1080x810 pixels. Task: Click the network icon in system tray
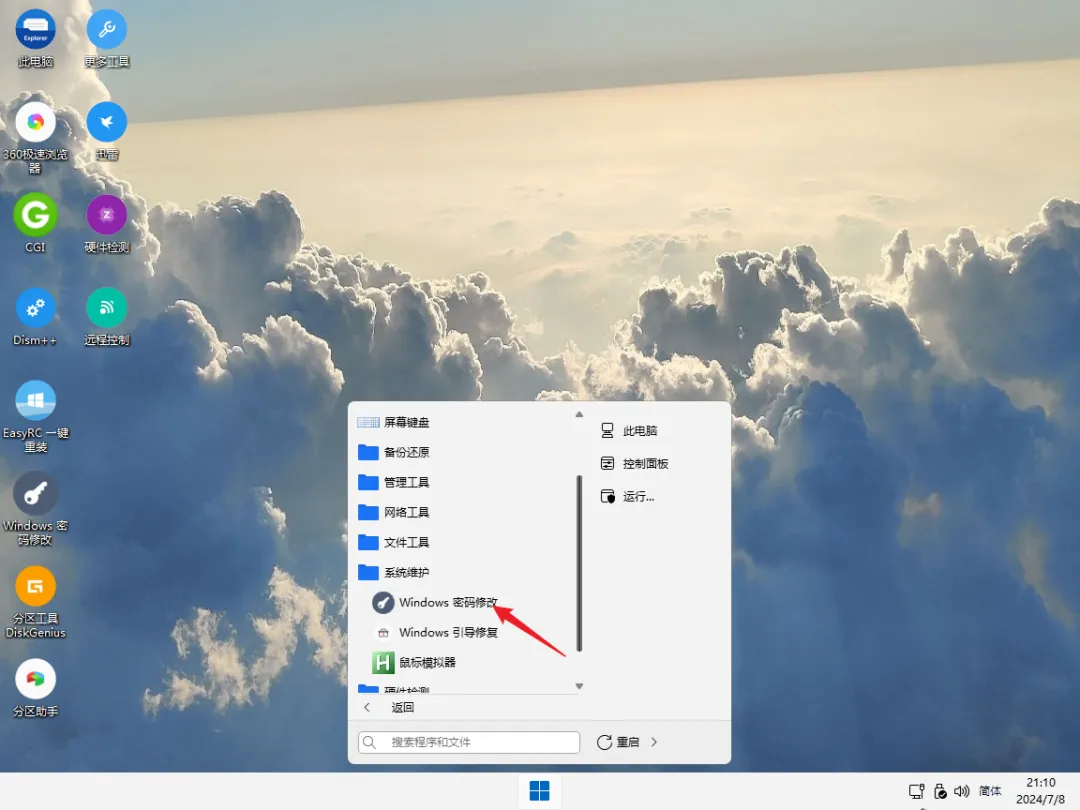[916, 791]
